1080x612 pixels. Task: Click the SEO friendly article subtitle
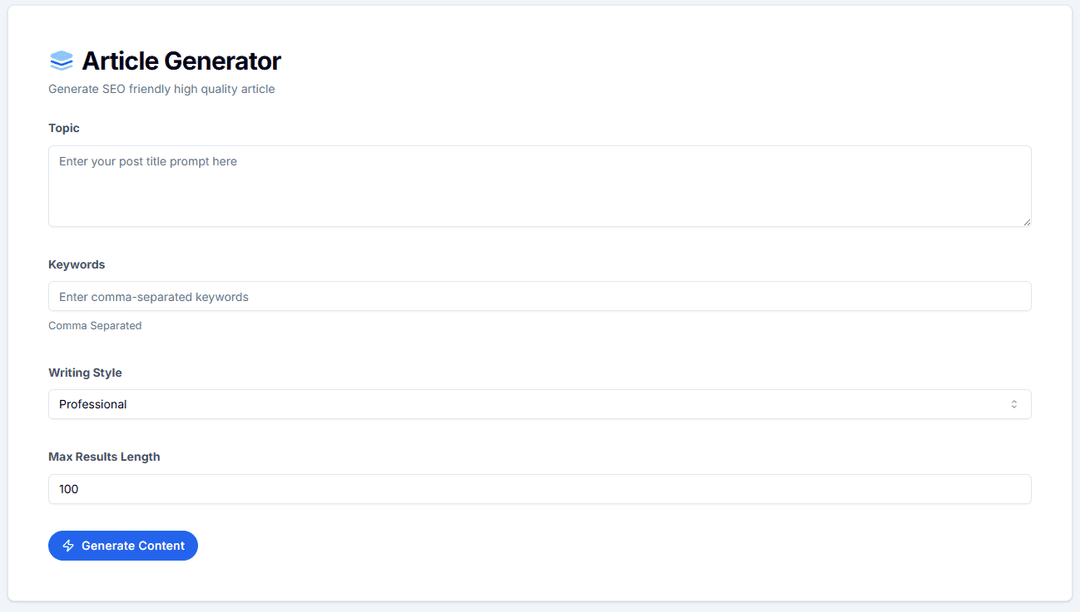(161, 89)
